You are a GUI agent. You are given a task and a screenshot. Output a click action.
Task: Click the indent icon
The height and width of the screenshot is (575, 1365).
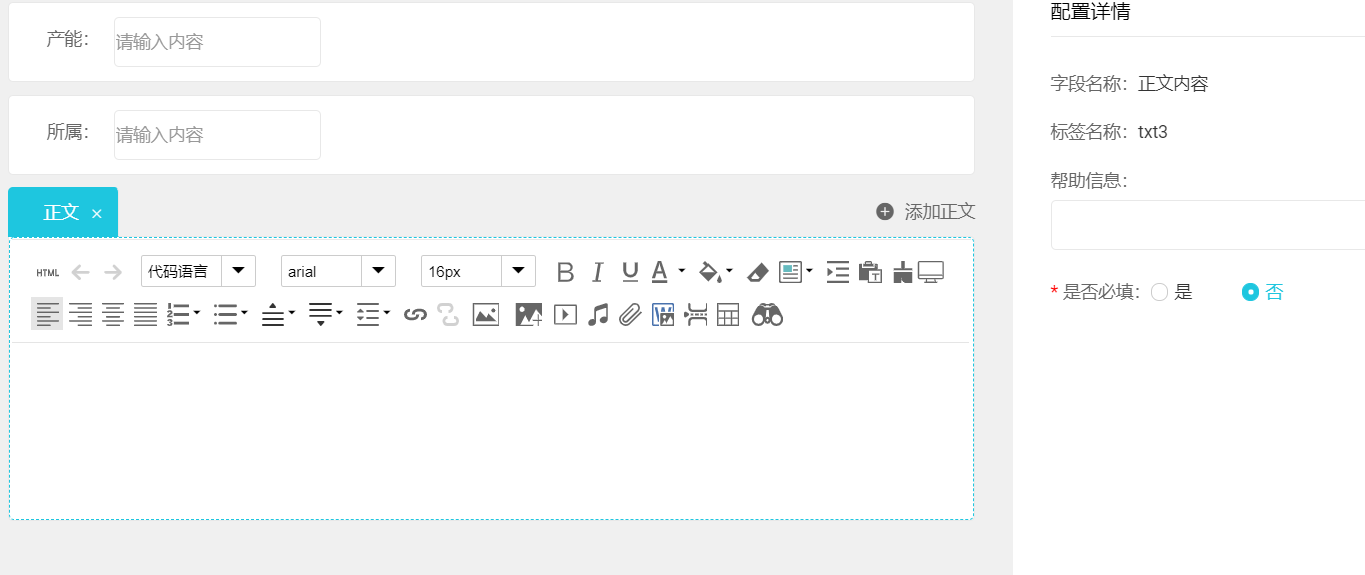[x=838, y=272]
